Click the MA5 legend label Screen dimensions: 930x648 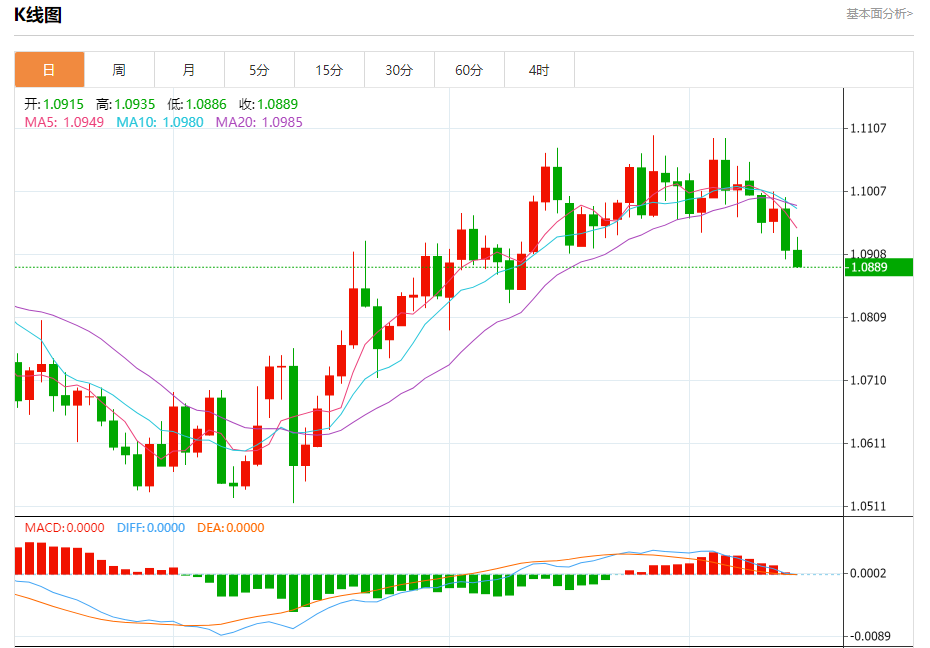[x=64, y=122]
